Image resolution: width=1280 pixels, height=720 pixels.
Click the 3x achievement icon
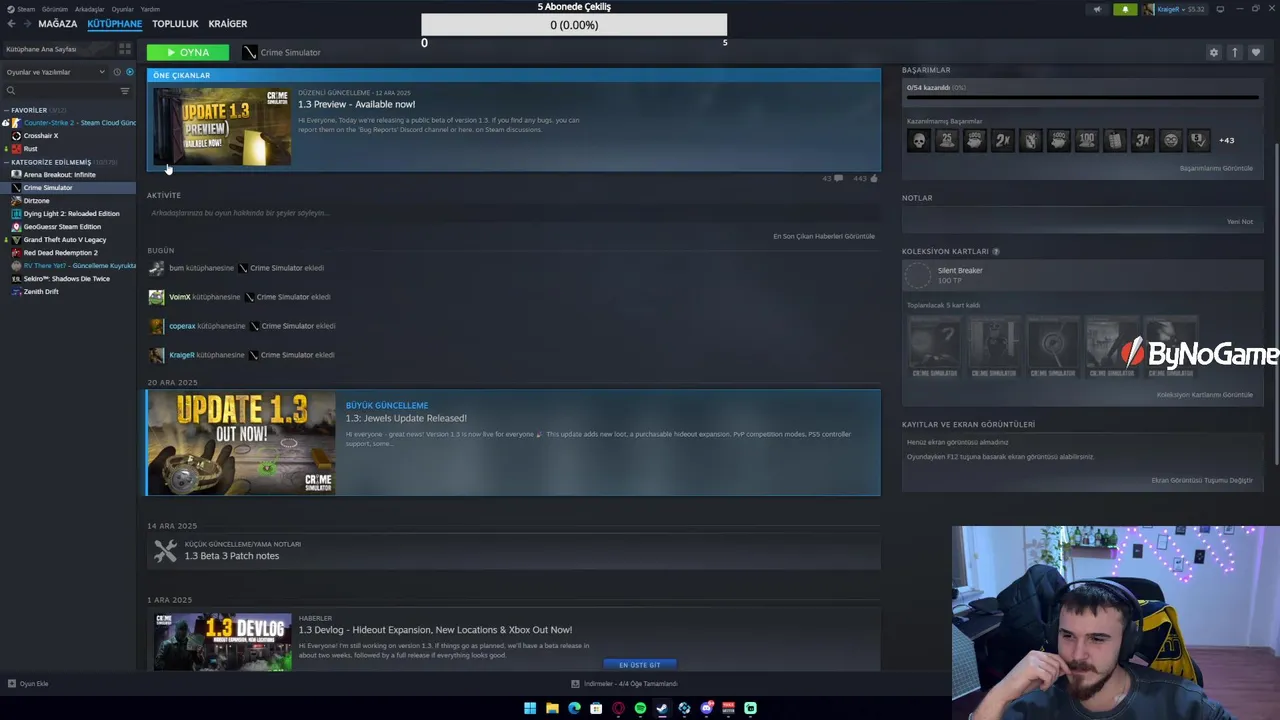coord(1142,140)
